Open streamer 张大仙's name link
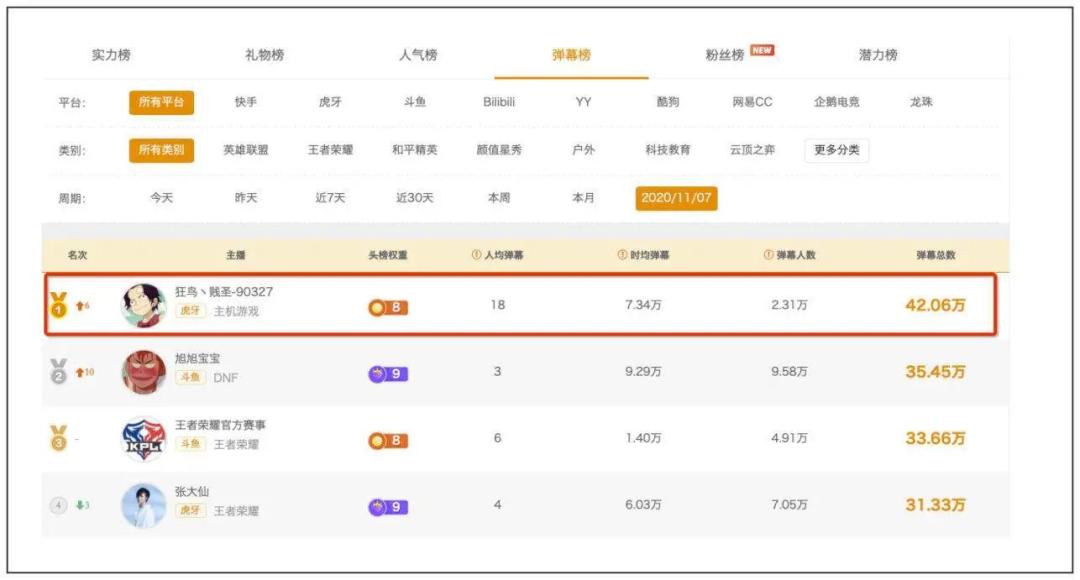The image size is (1080, 580). point(192,491)
